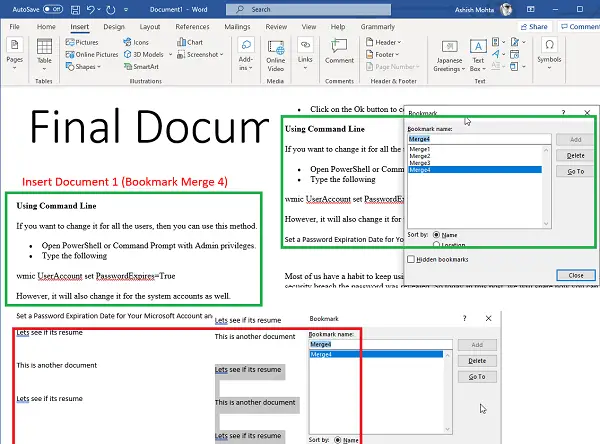Open Online Pictures in the ribbon

point(92,54)
